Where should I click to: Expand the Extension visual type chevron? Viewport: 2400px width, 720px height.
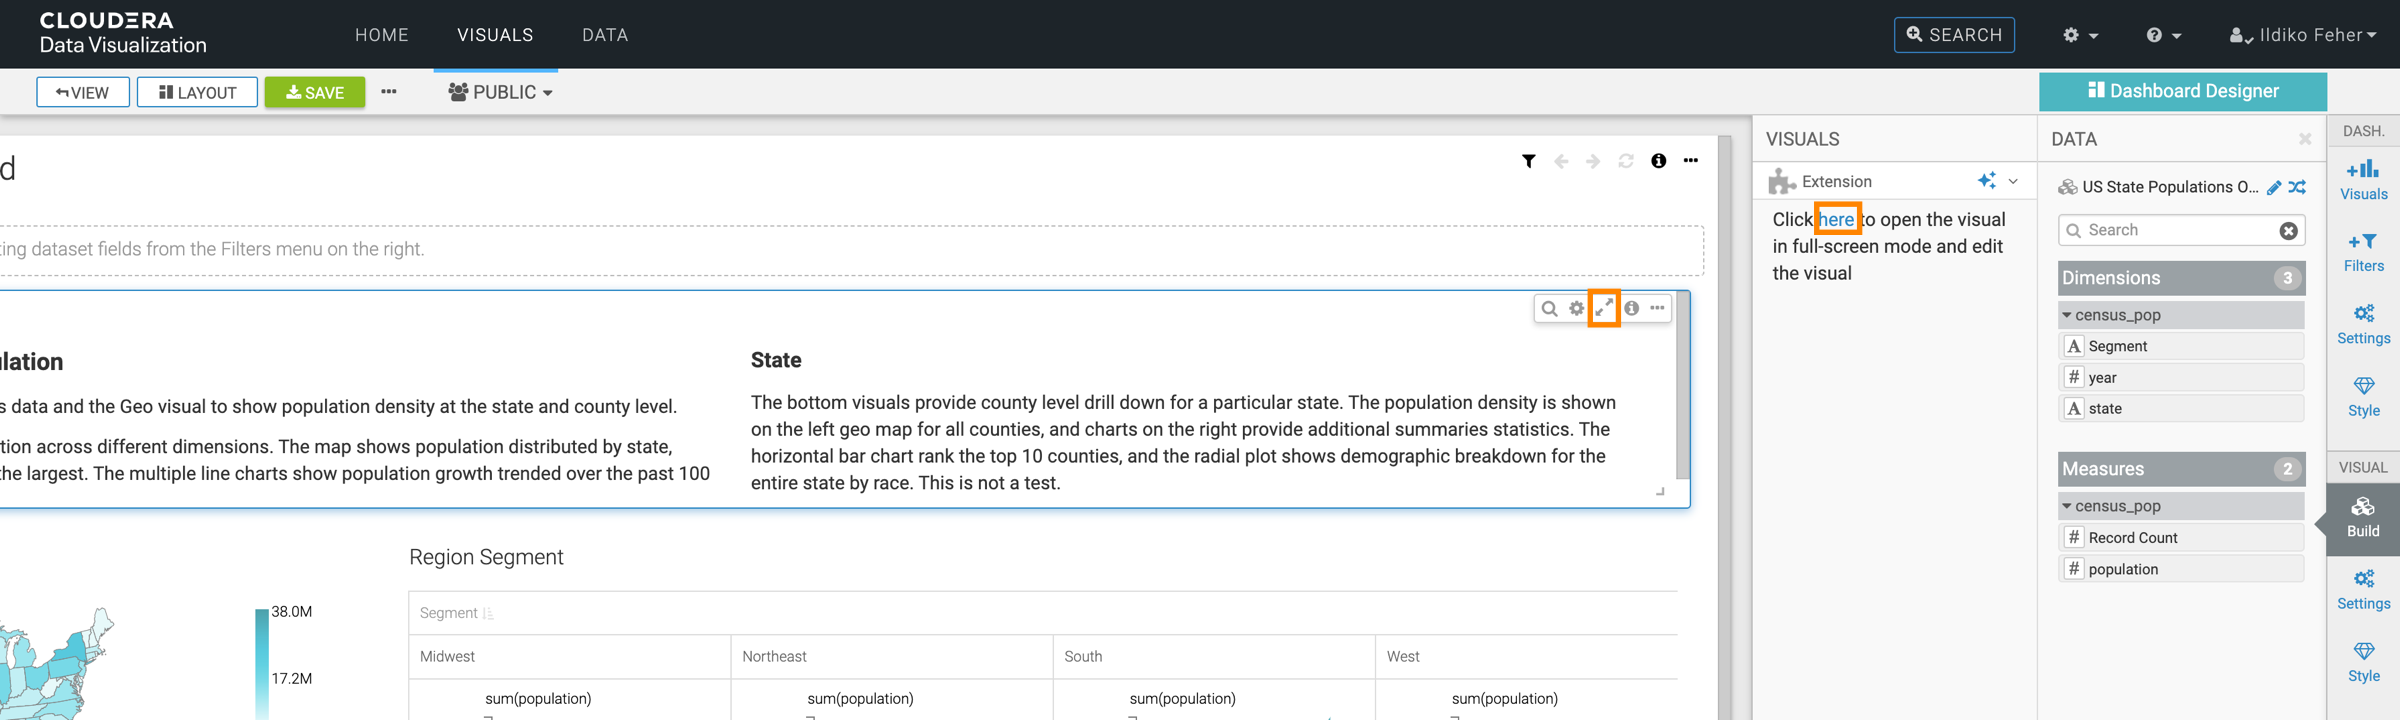pyautogui.click(x=2013, y=181)
